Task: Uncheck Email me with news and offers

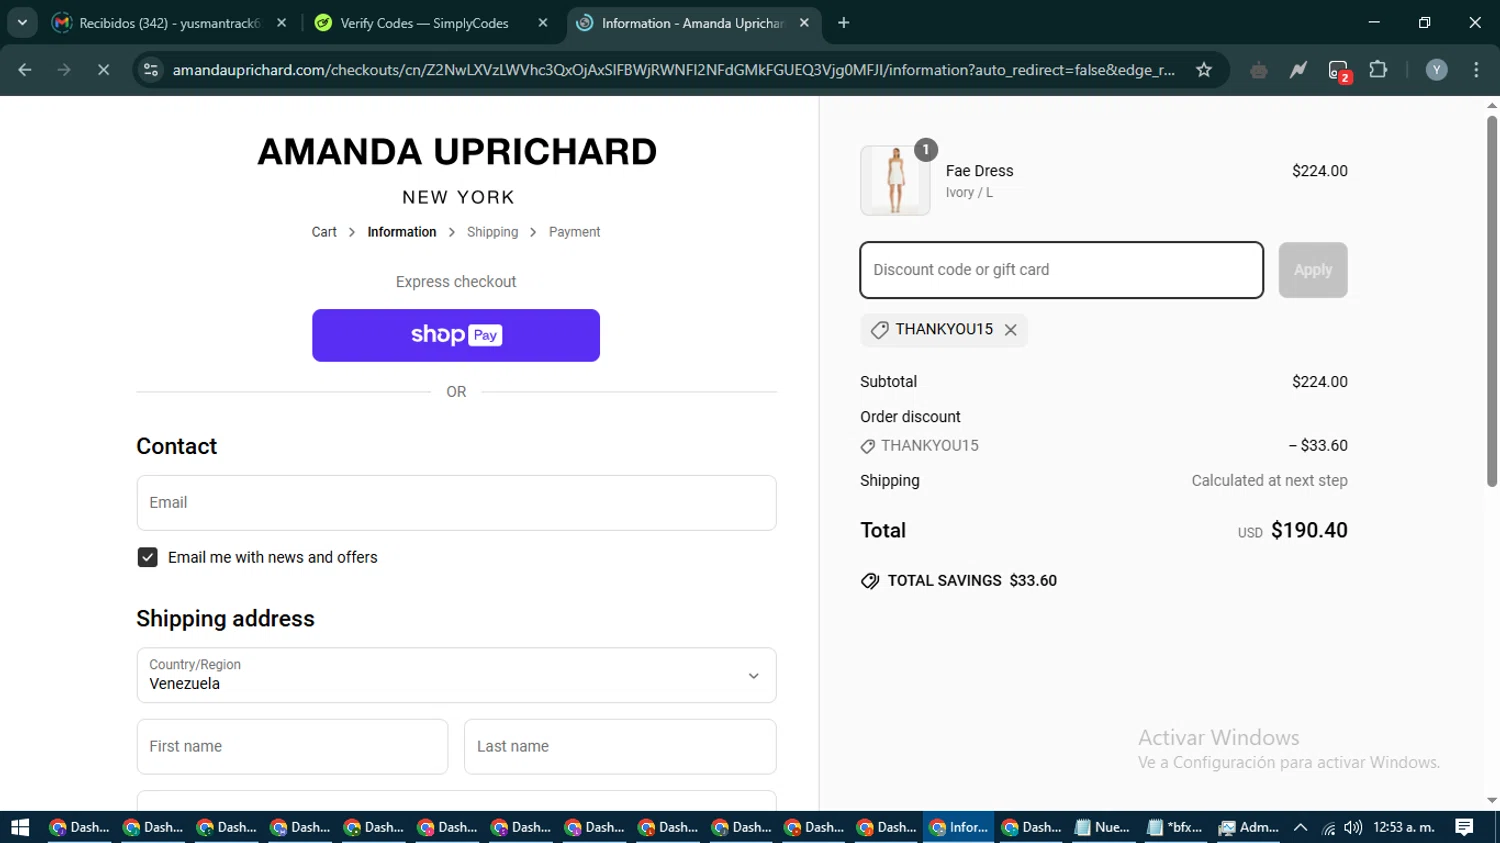Action: [x=148, y=557]
